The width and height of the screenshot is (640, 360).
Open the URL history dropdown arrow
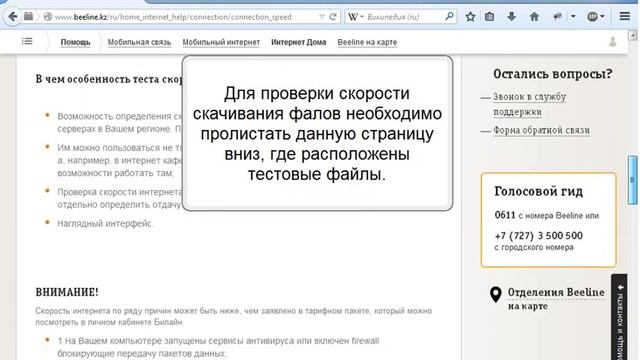(322, 17)
